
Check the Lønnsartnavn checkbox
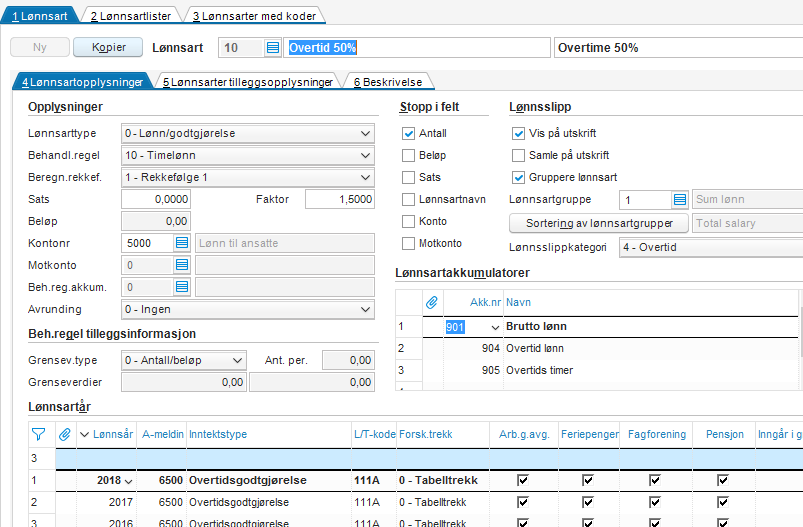(408, 199)
